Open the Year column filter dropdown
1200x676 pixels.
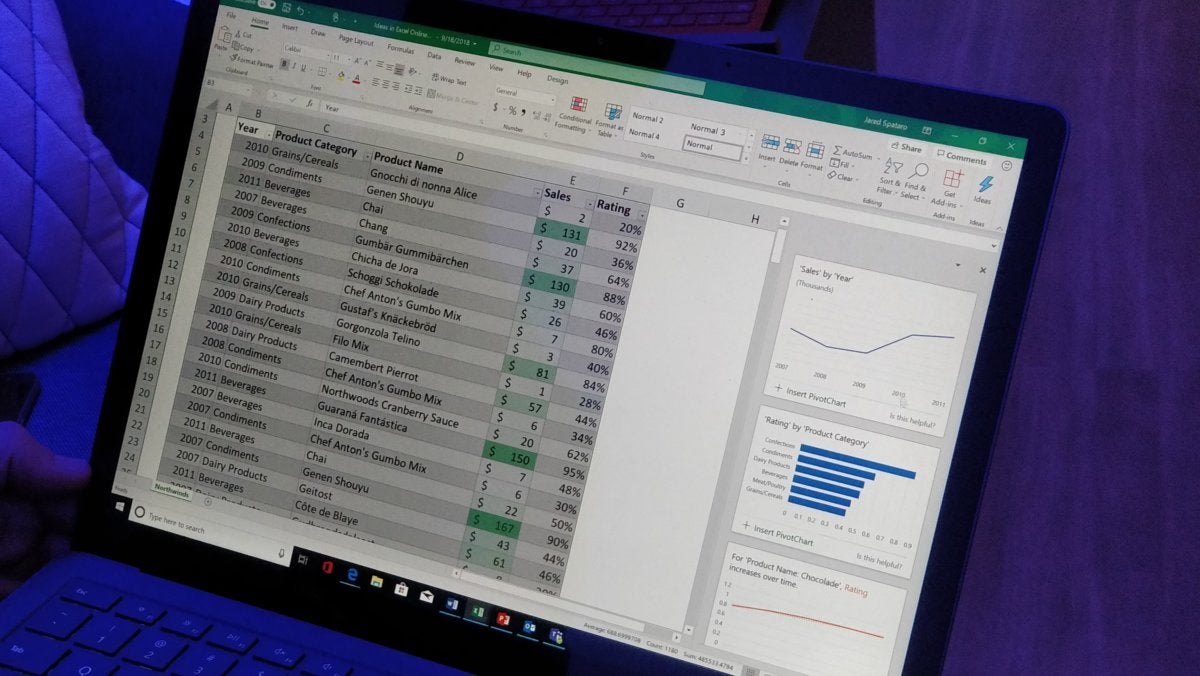269,134
